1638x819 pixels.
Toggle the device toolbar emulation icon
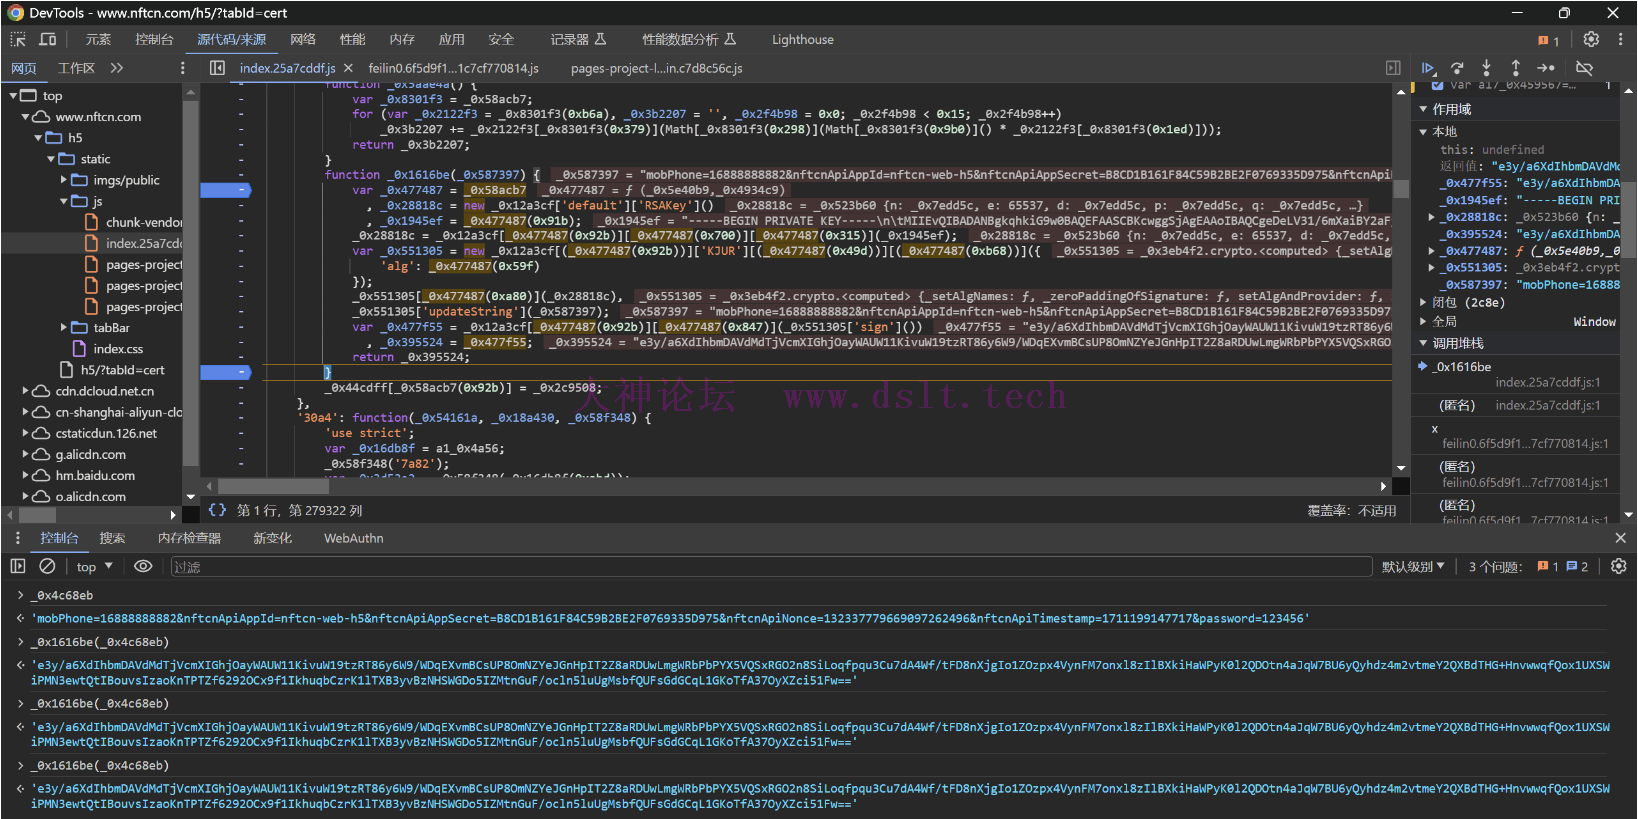click(x=47, y=39)
